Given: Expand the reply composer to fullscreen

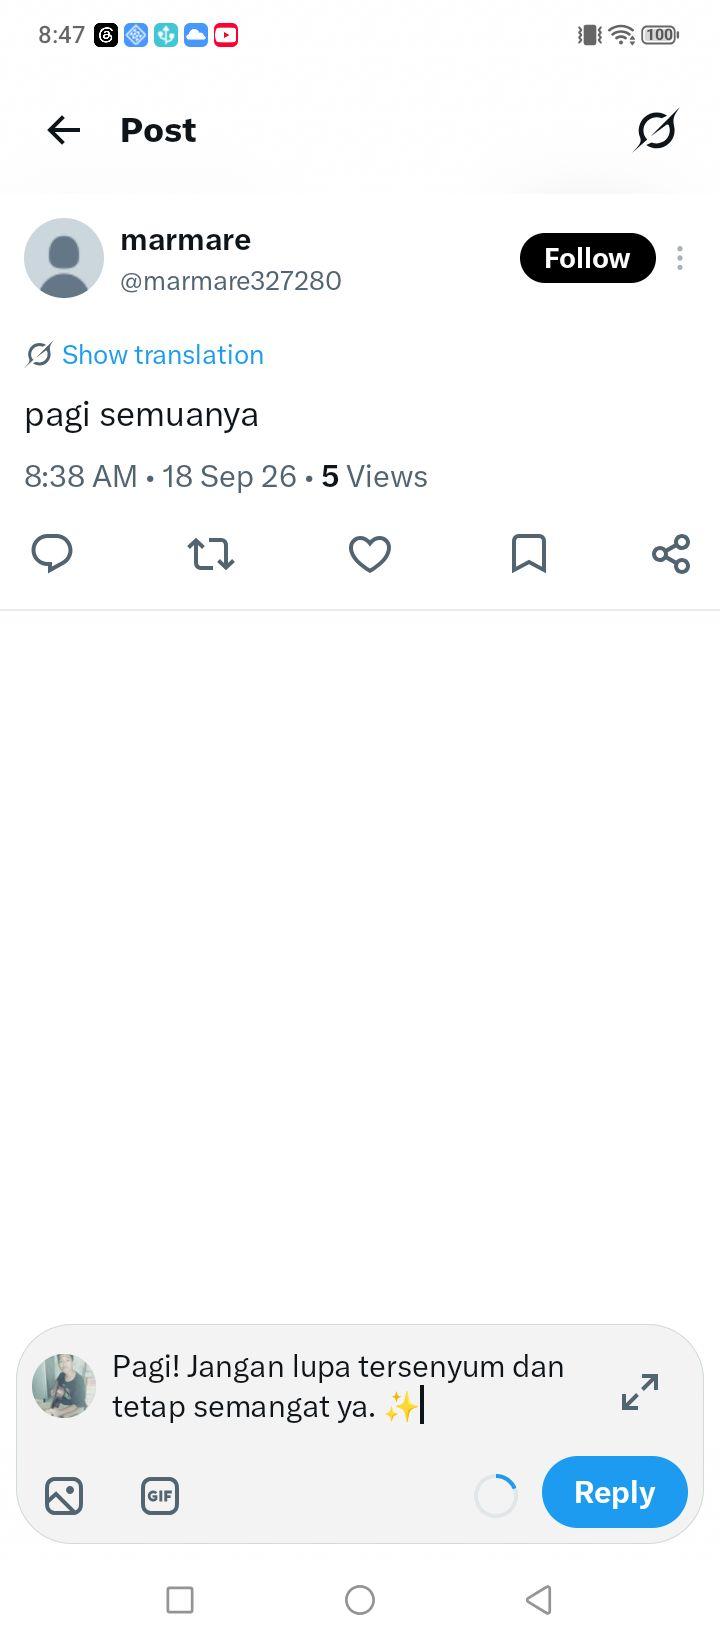Looking at the screenshot, I should pos(640,1392).
